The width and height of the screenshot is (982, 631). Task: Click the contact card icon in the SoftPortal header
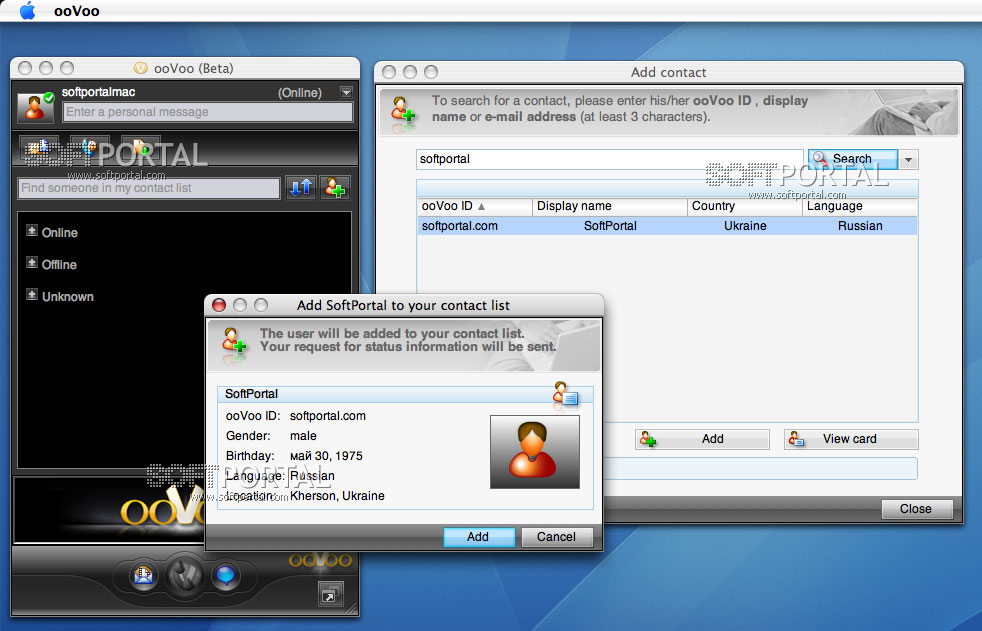pos(565,395)
